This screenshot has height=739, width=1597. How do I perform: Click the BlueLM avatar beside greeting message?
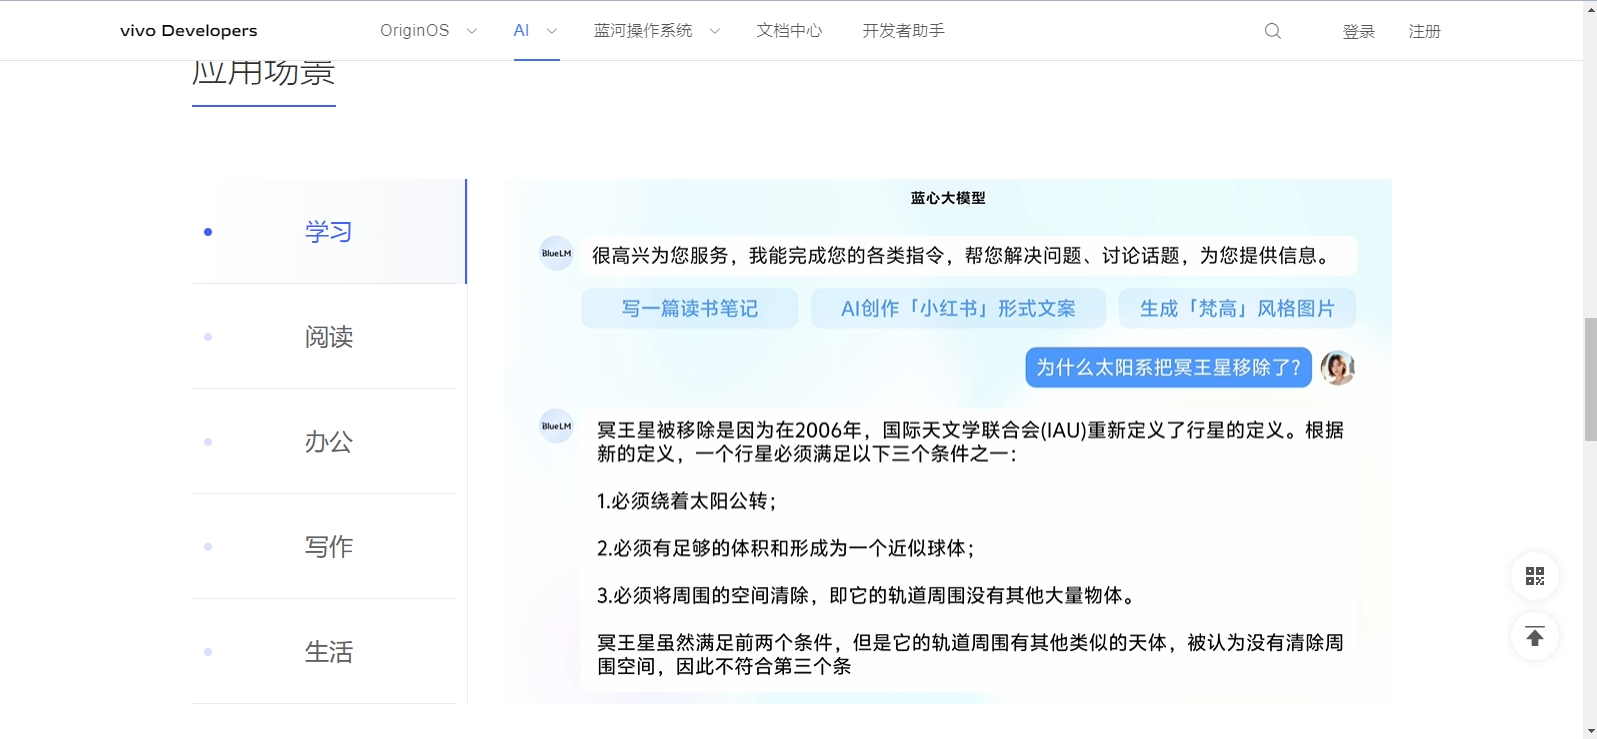click(556, 253)
